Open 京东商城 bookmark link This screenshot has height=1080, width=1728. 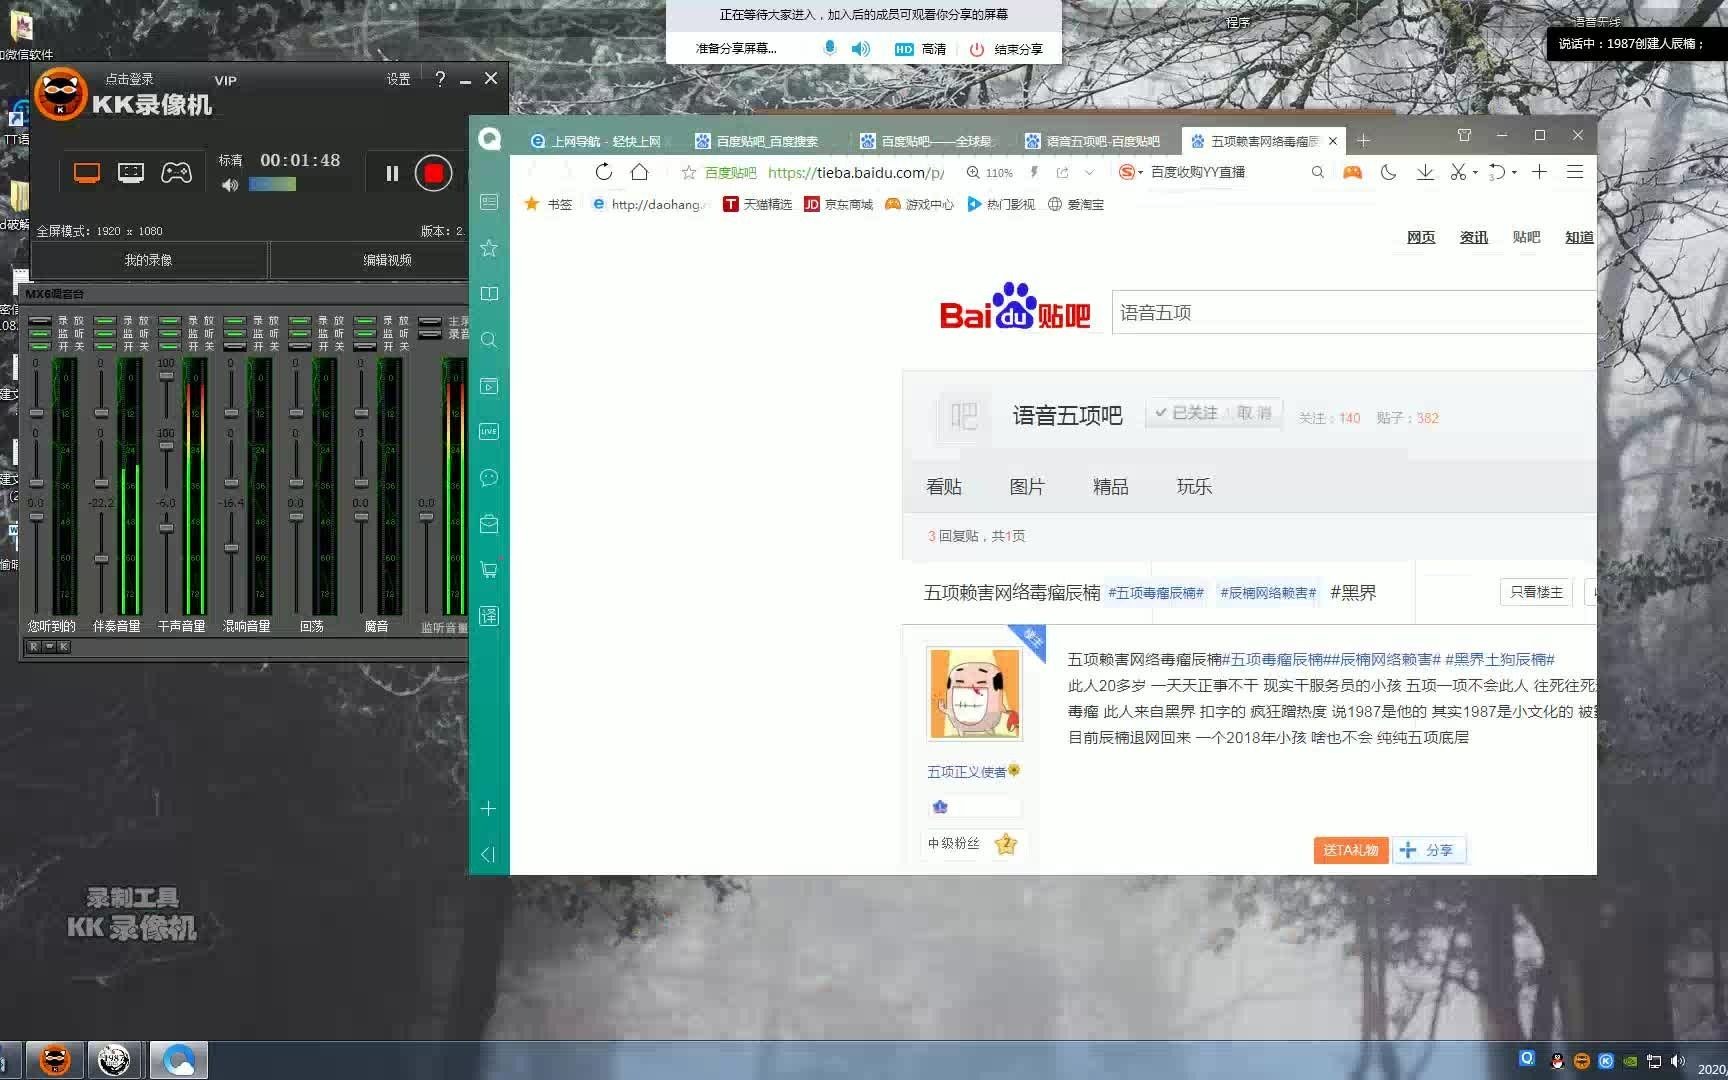(838, 204)
